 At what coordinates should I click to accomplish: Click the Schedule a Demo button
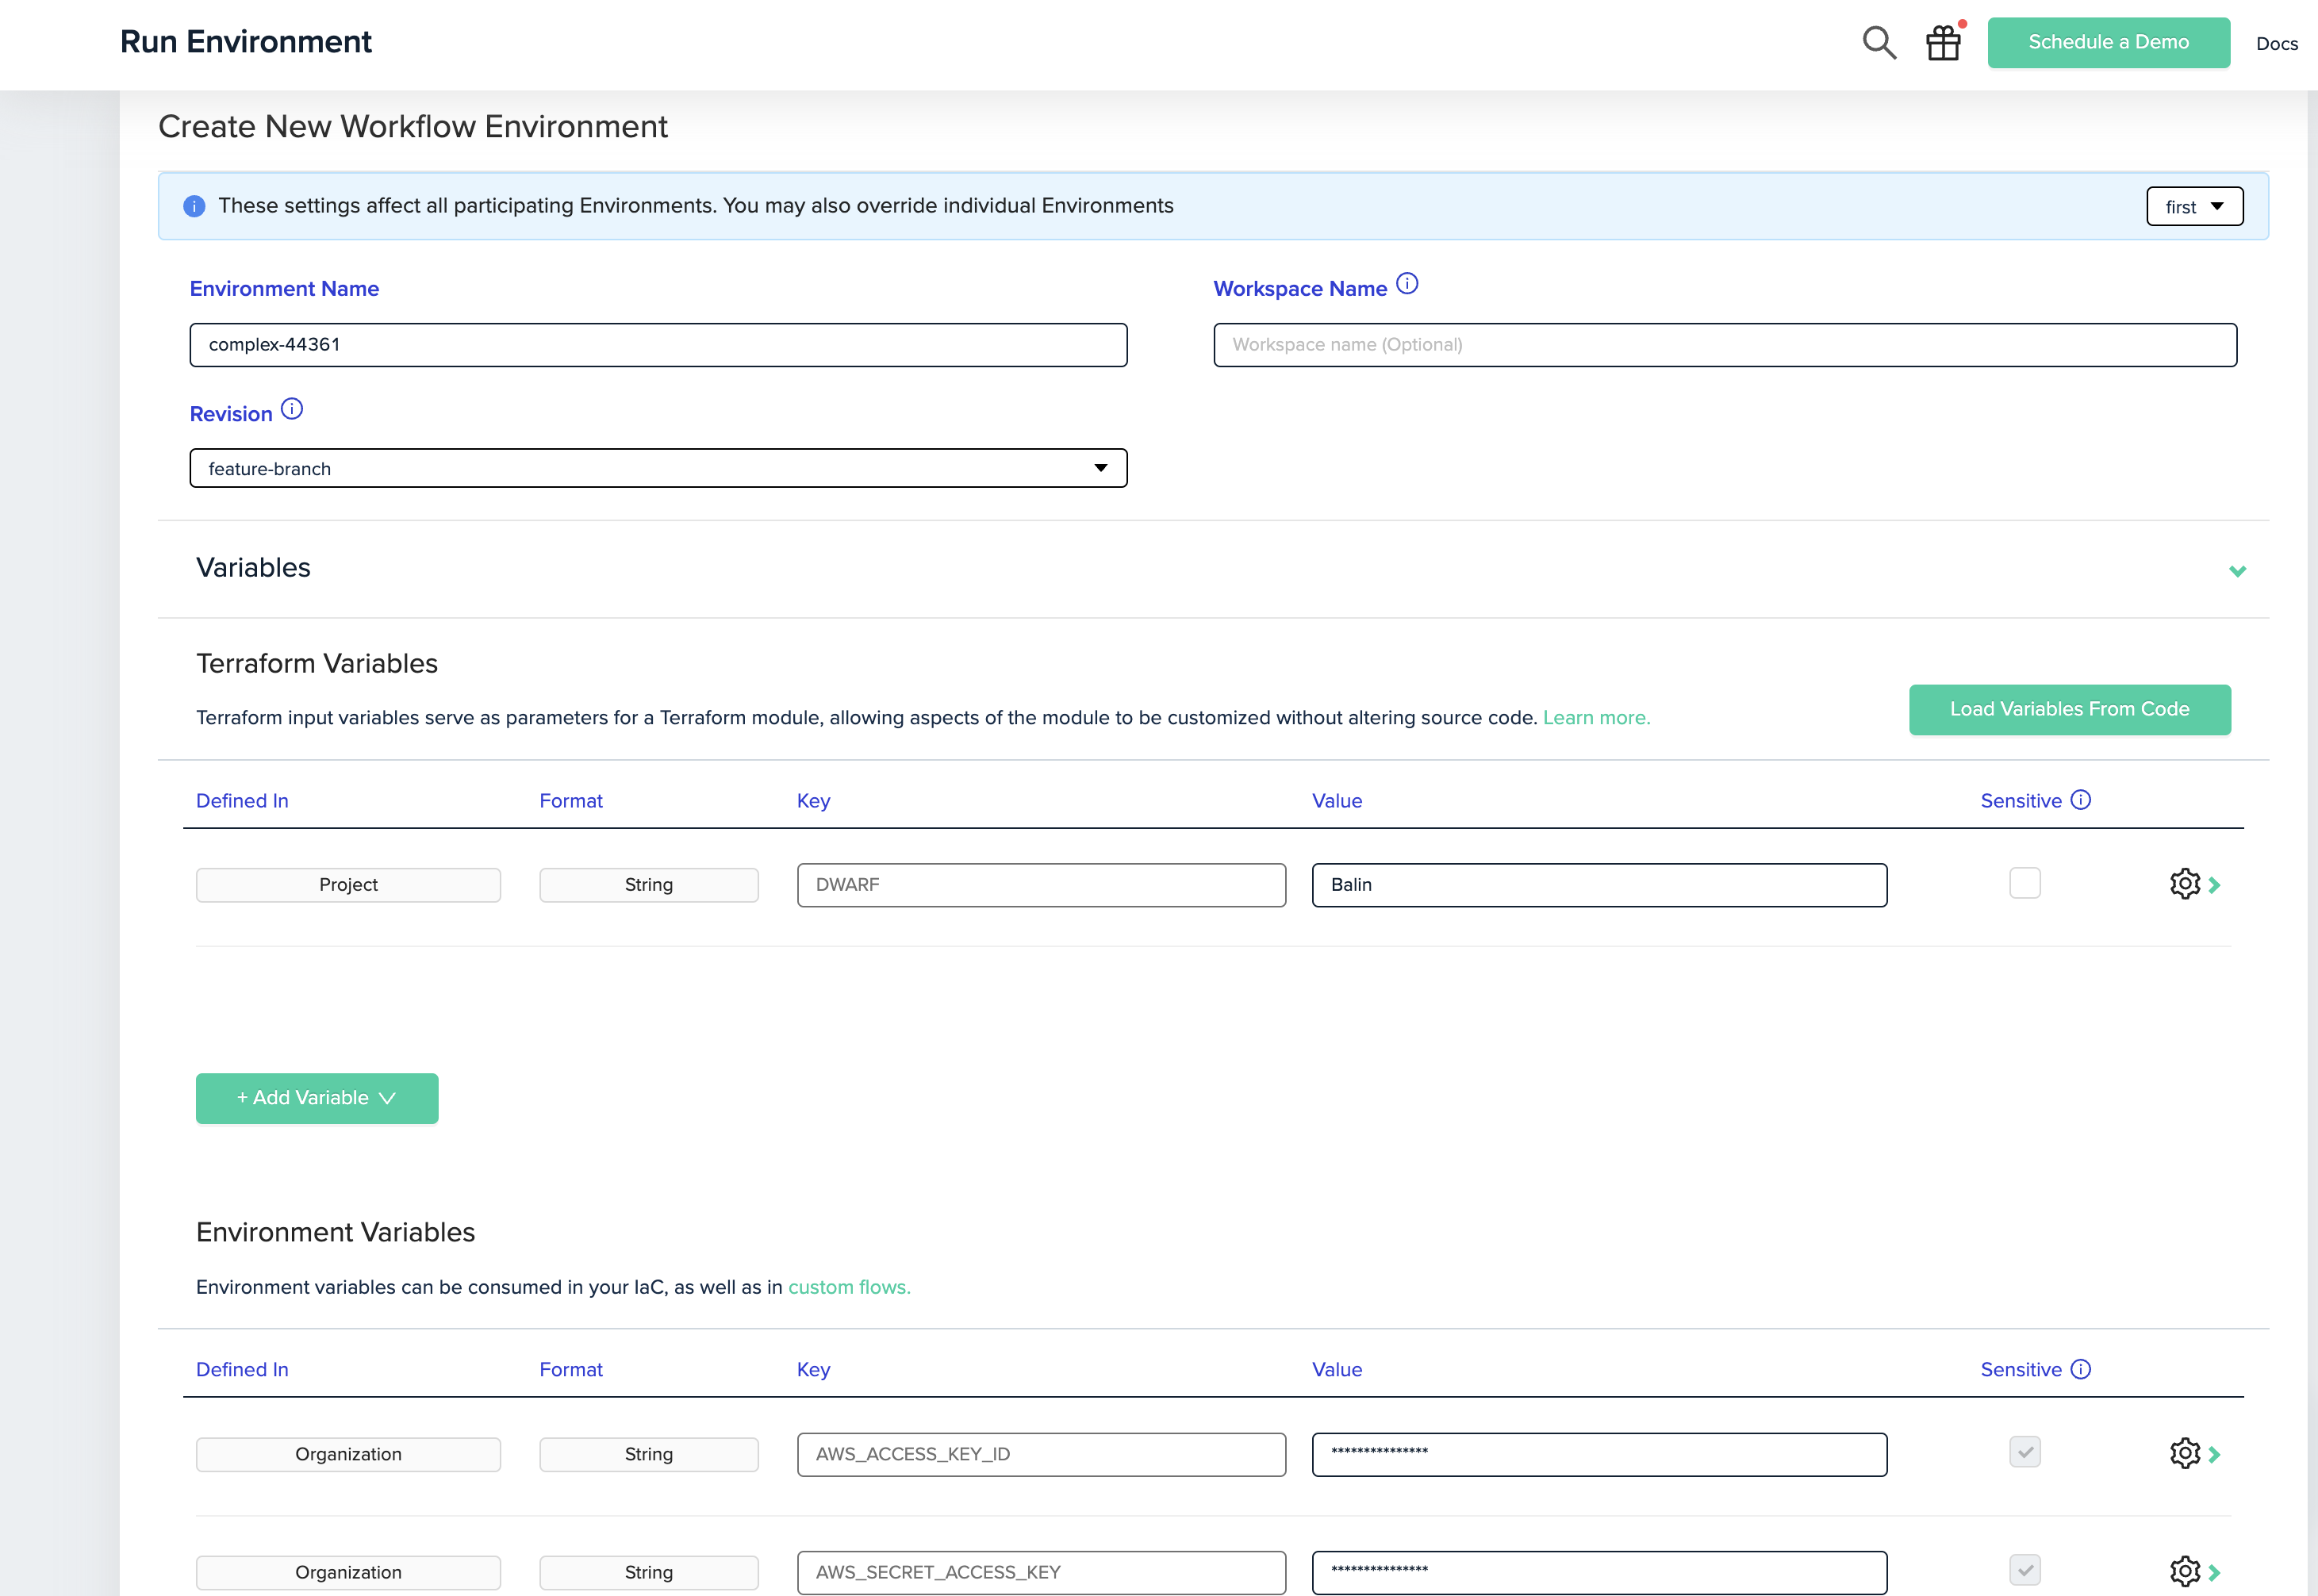(x=2108, y=42)
